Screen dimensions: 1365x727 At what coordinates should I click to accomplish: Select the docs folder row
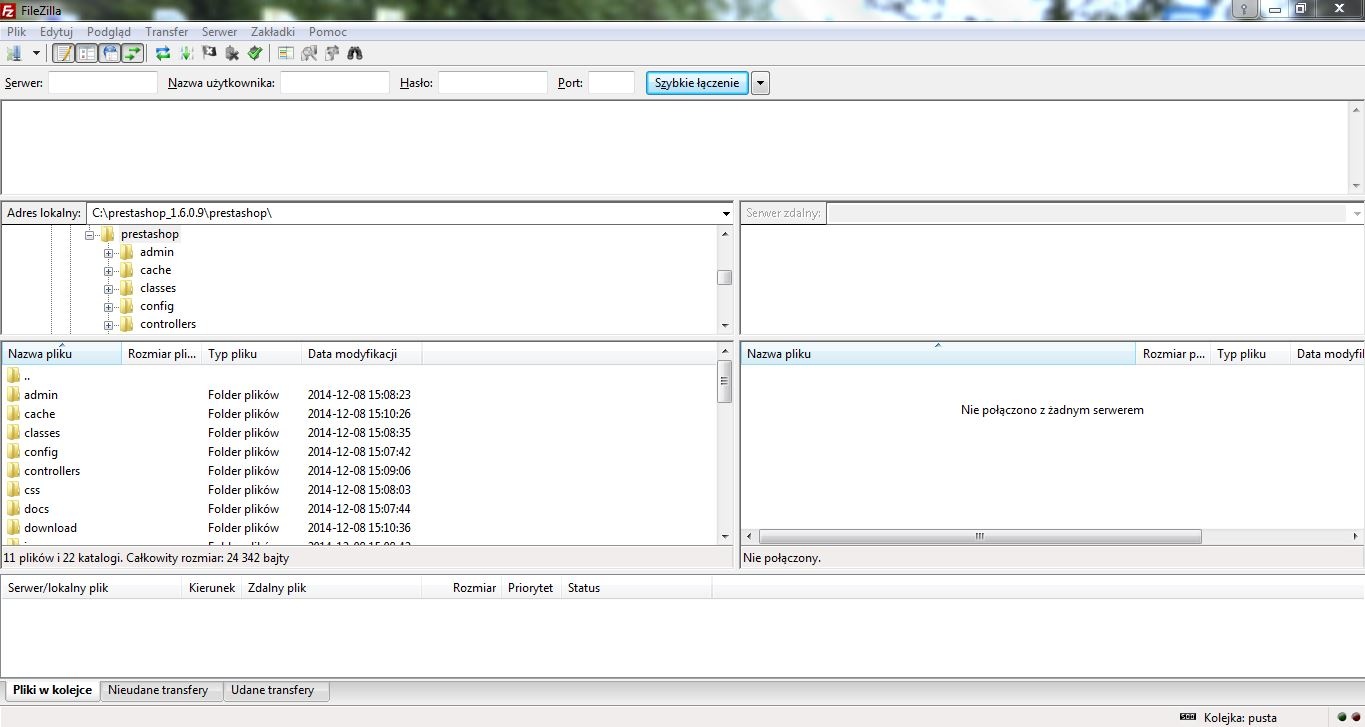click(x=360, y=509)
